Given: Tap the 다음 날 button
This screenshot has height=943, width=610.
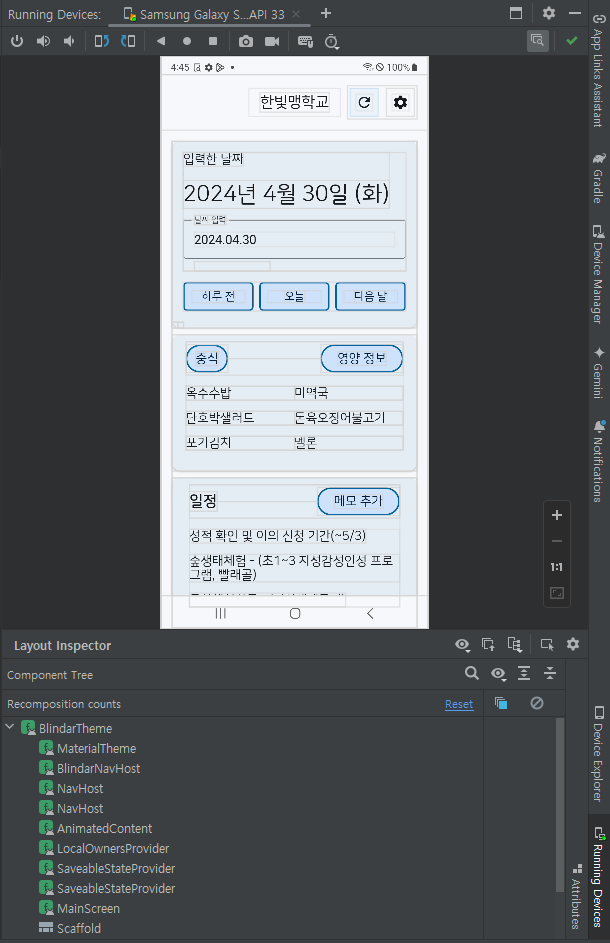Looking at the screenshot, I should pos(370,296).
